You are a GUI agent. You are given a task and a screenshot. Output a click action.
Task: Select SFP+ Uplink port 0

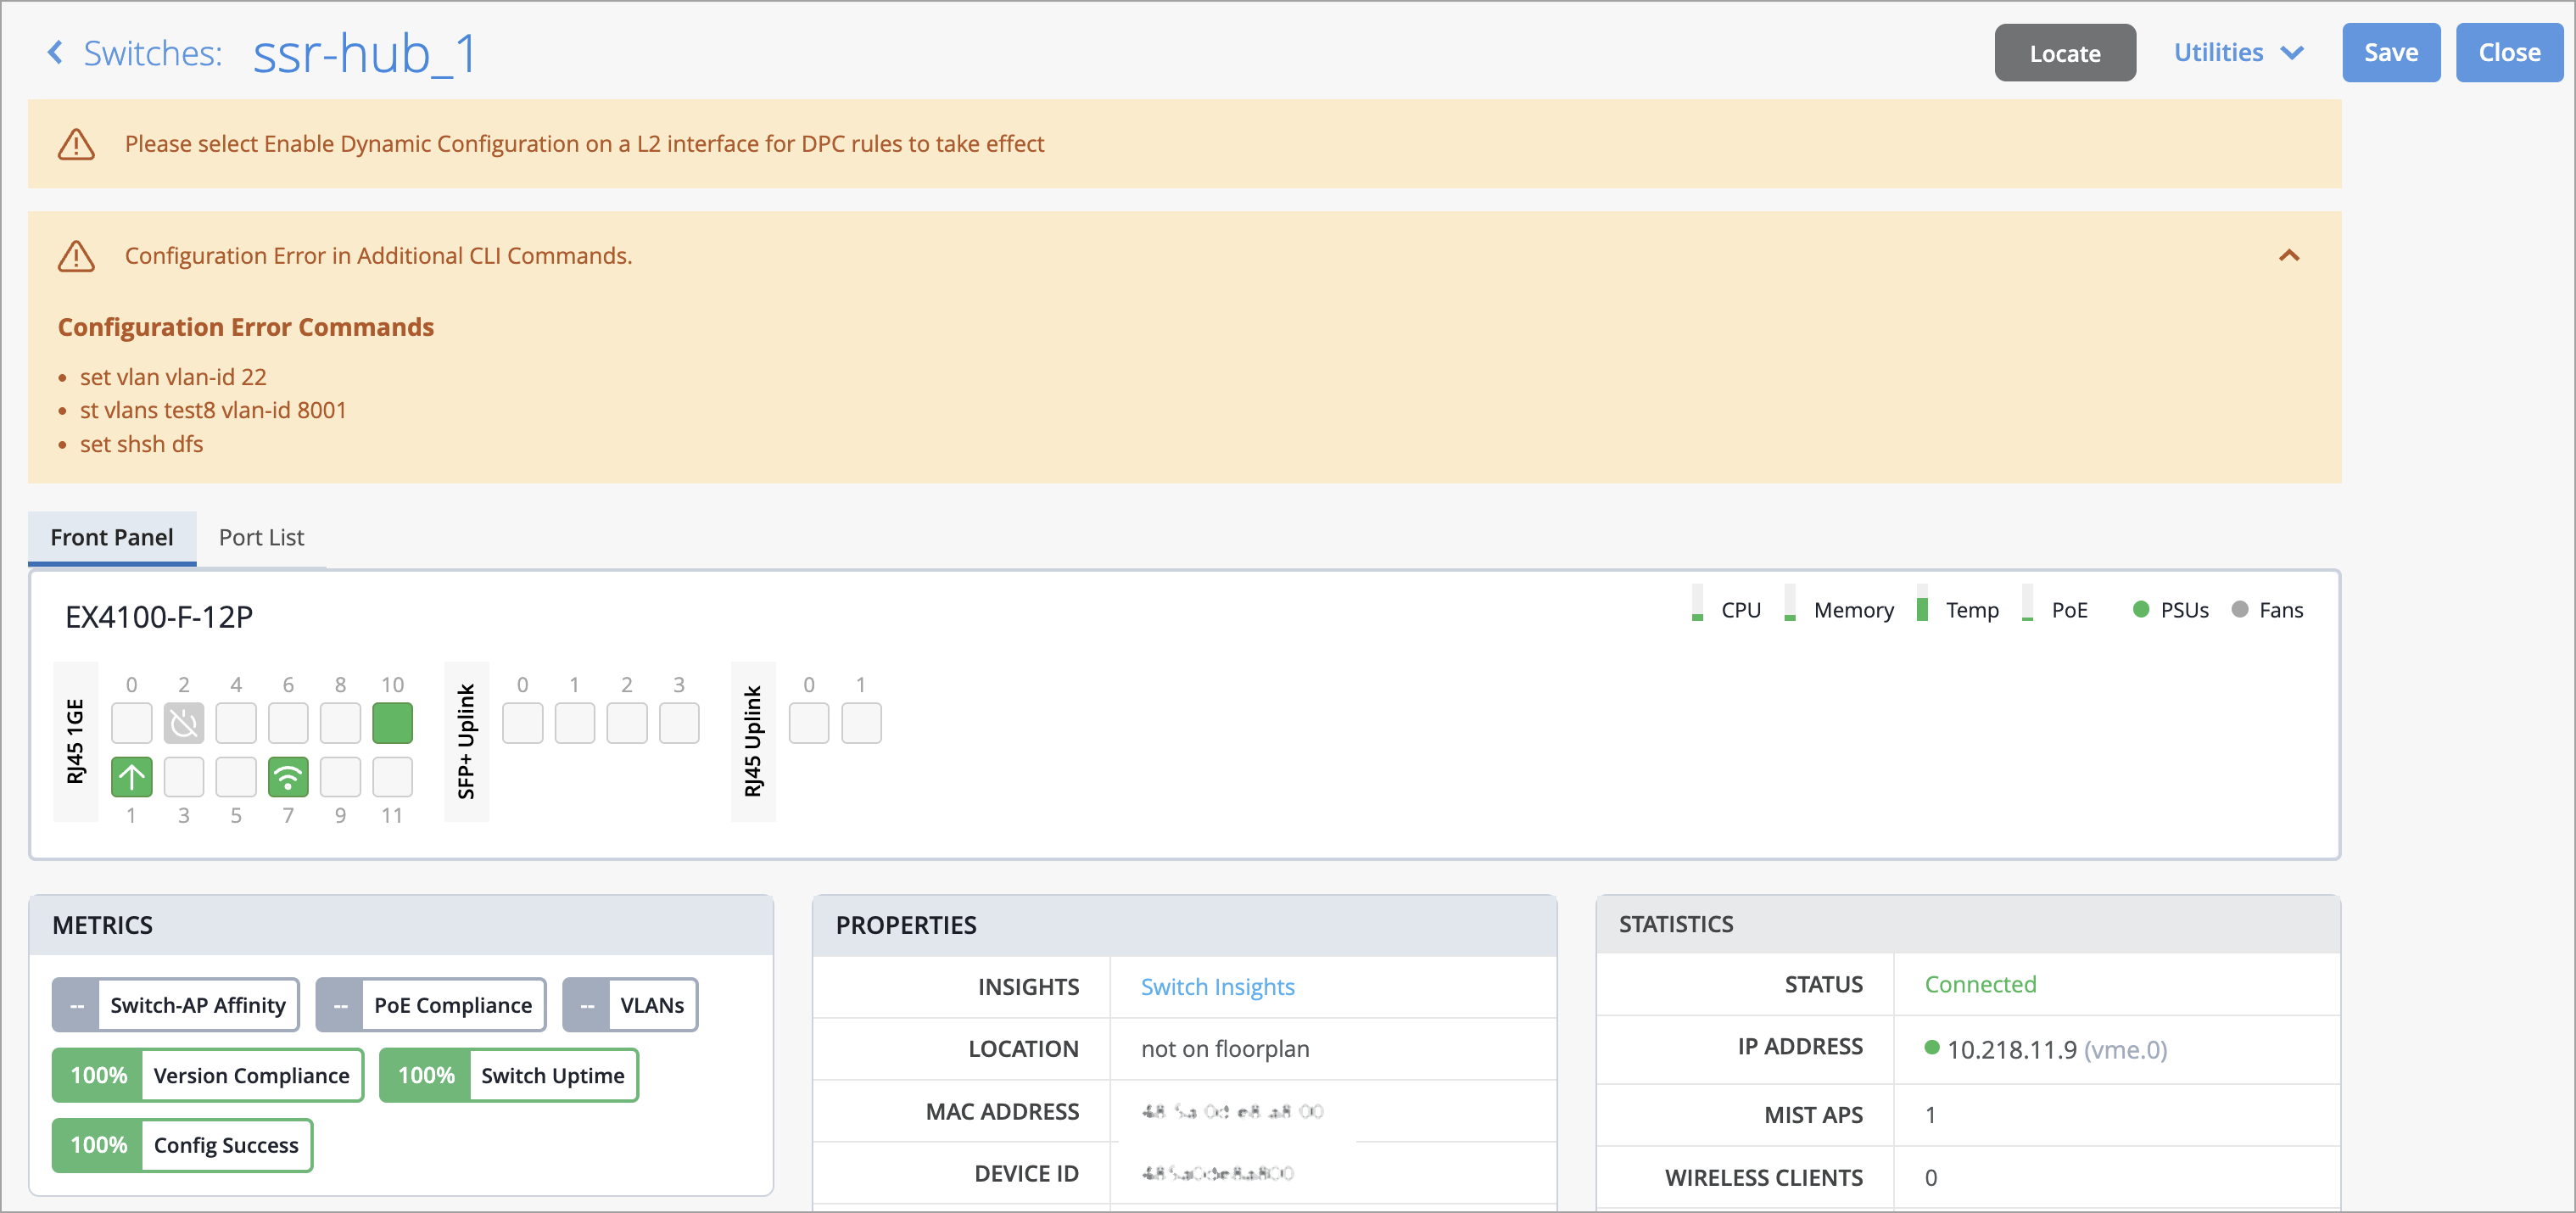coord(522,723)
